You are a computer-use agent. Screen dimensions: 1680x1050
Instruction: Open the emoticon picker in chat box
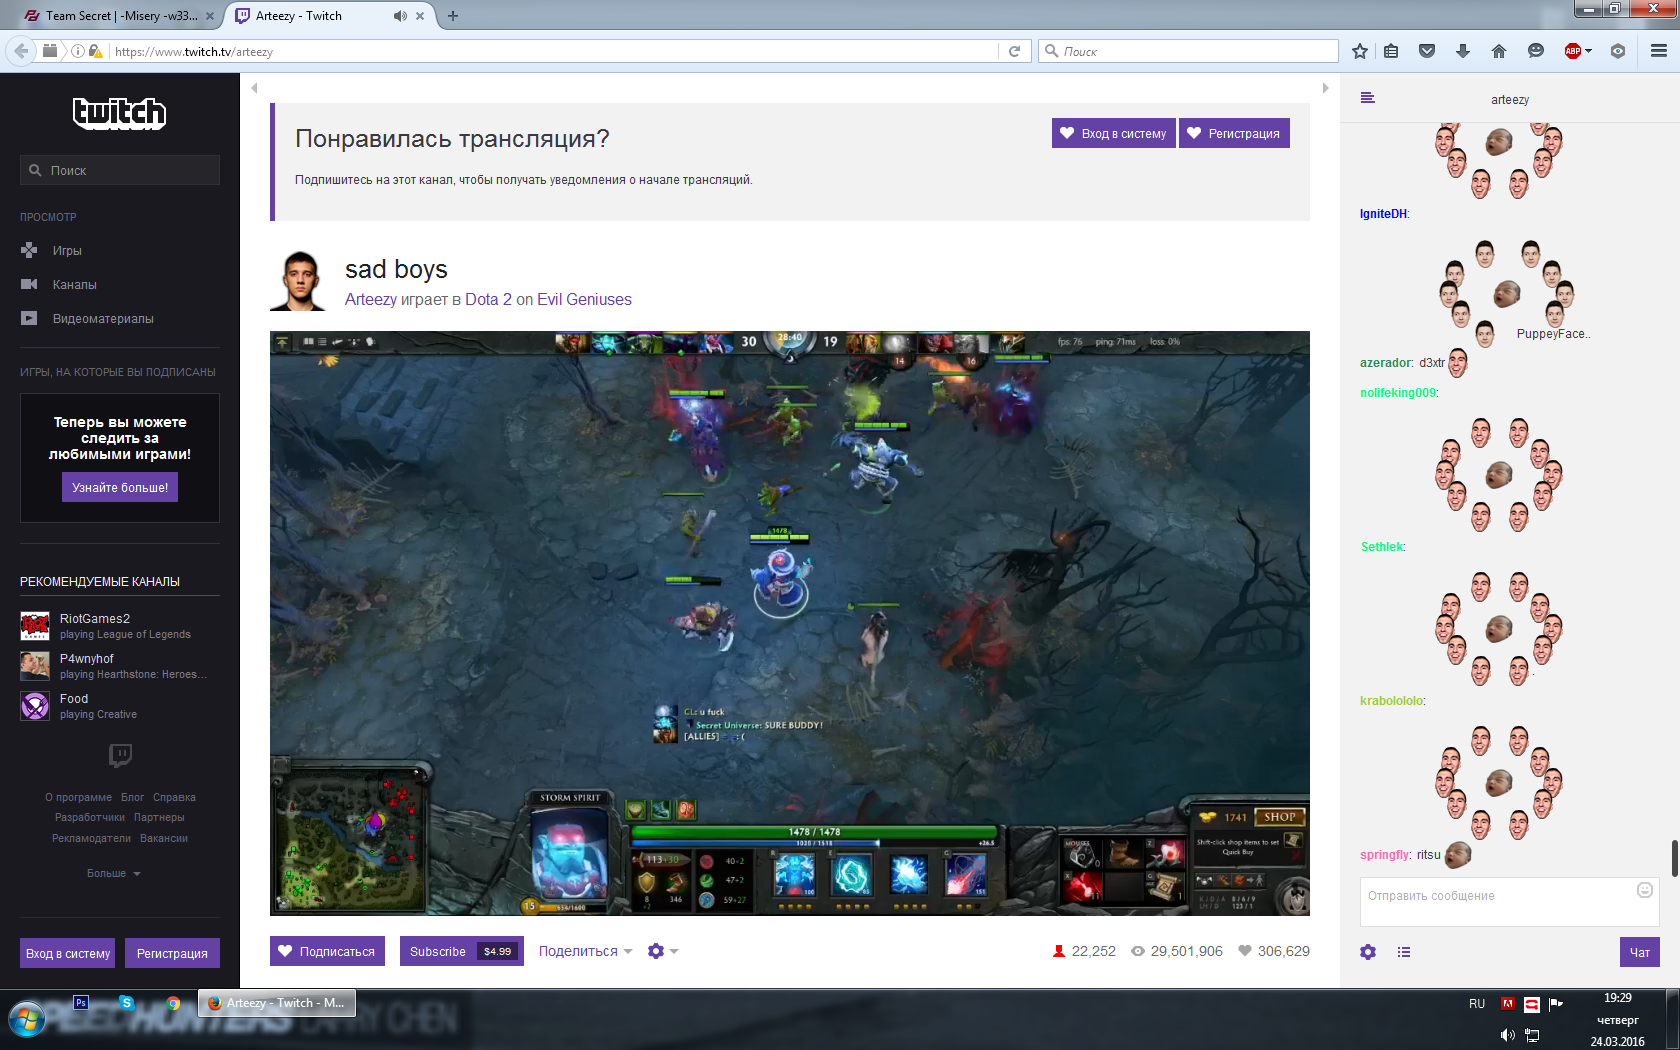click(x=1644, y=890)
